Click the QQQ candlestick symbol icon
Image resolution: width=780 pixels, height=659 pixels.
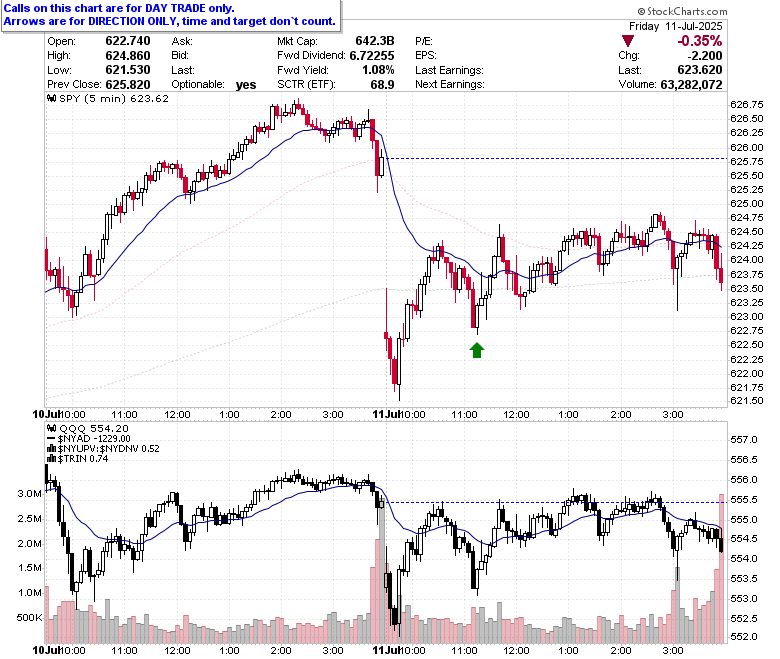[51, 428]
